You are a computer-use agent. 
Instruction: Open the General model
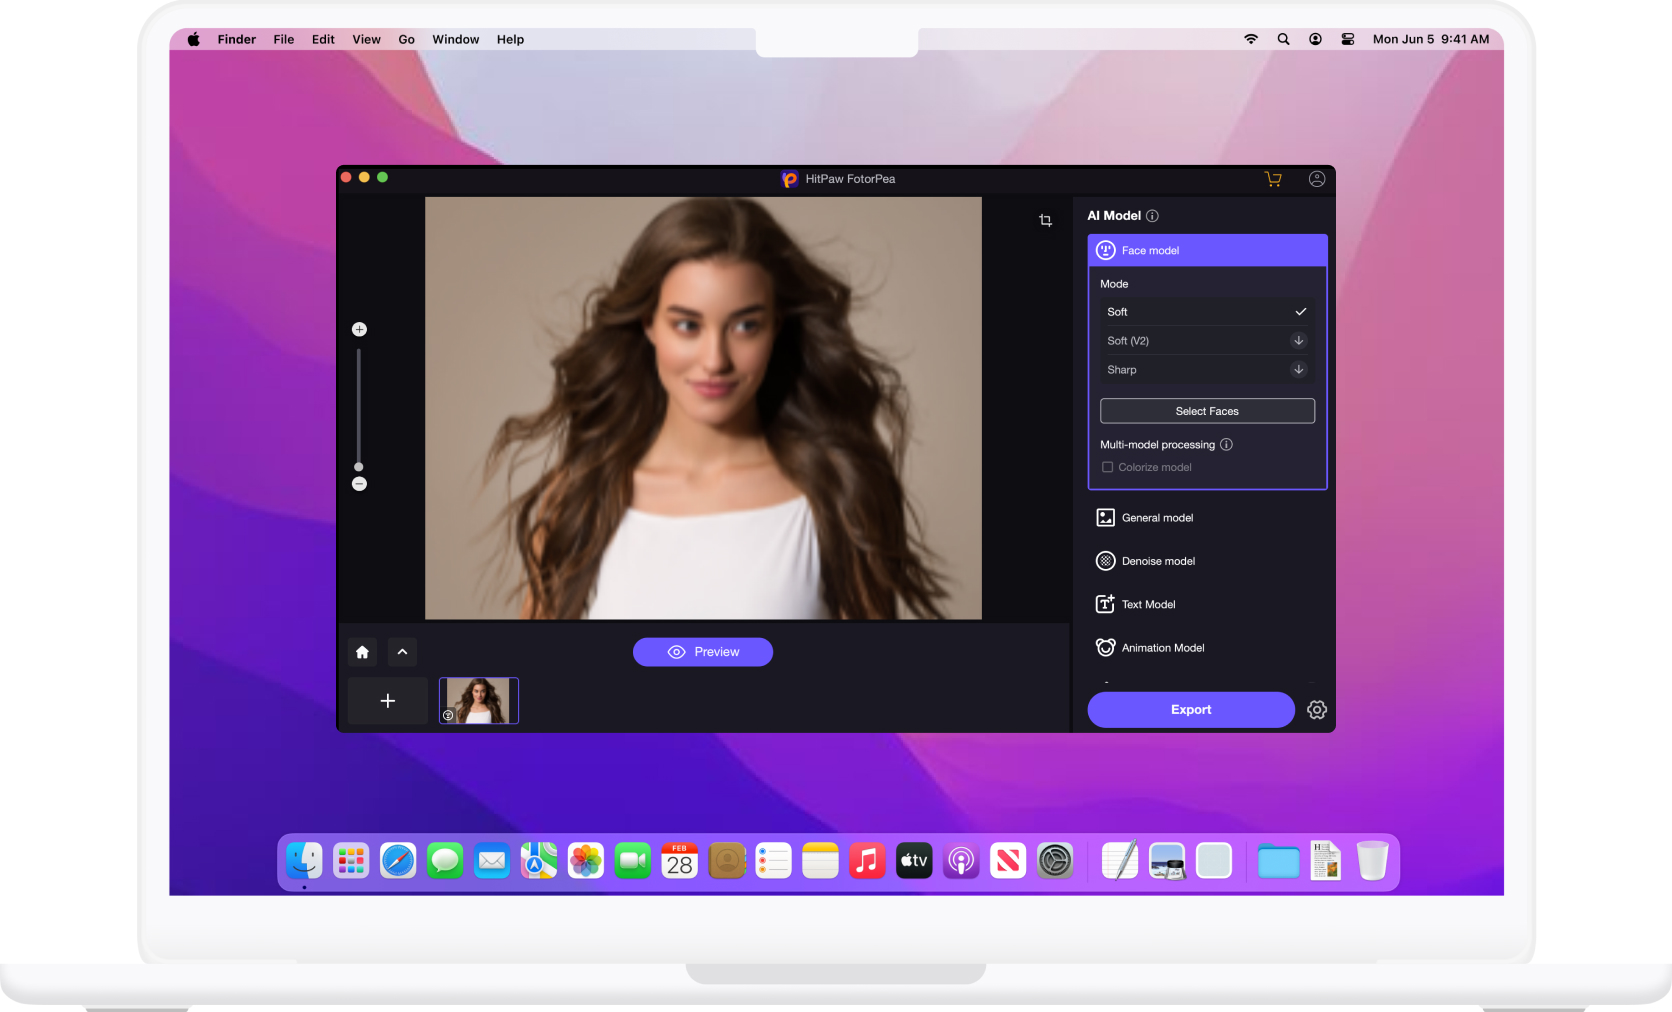1157,517
